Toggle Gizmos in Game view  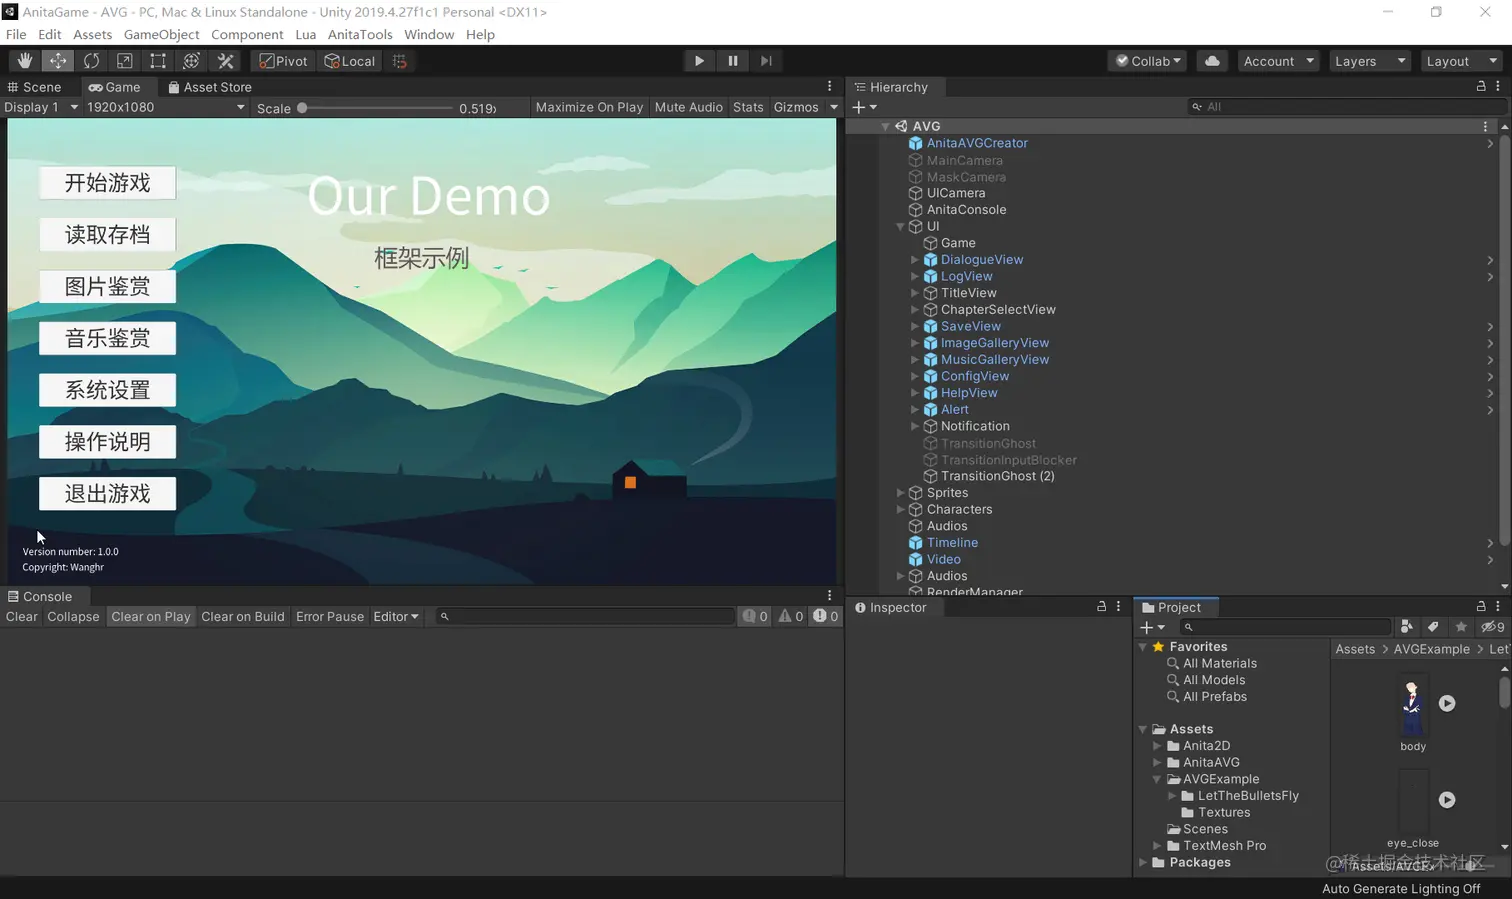[796, 107]
